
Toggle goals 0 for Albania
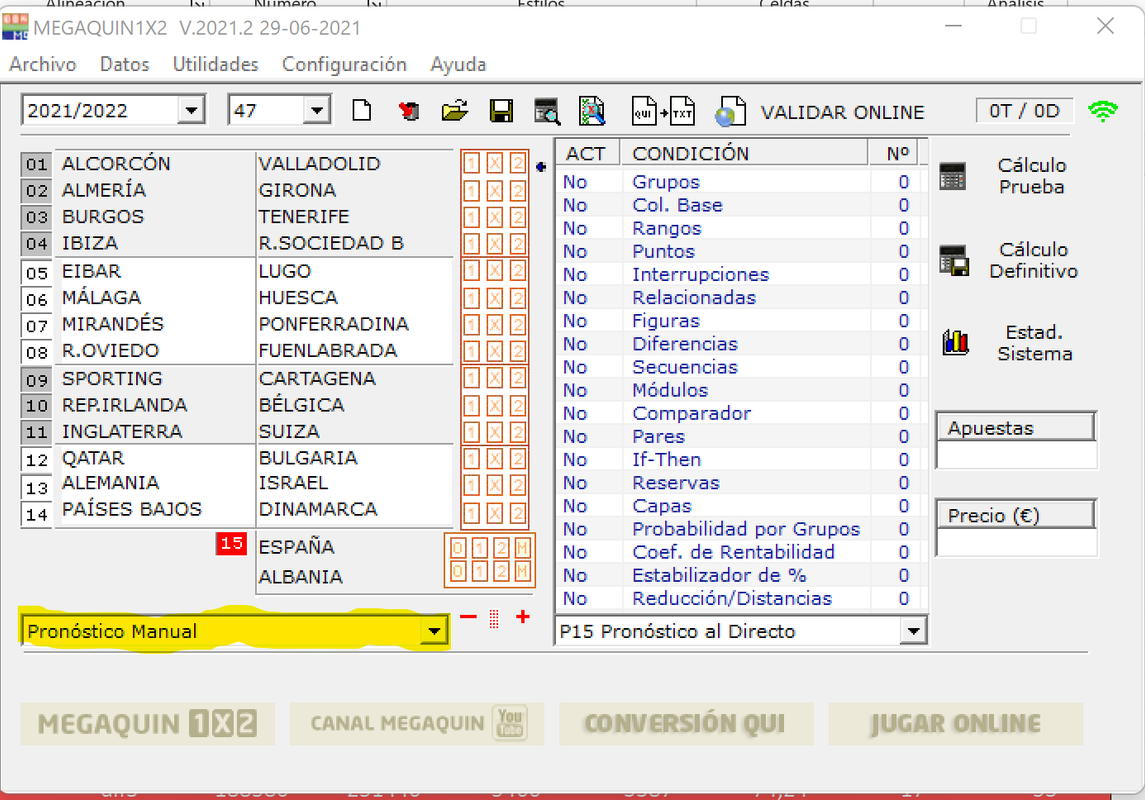(457, 572)
